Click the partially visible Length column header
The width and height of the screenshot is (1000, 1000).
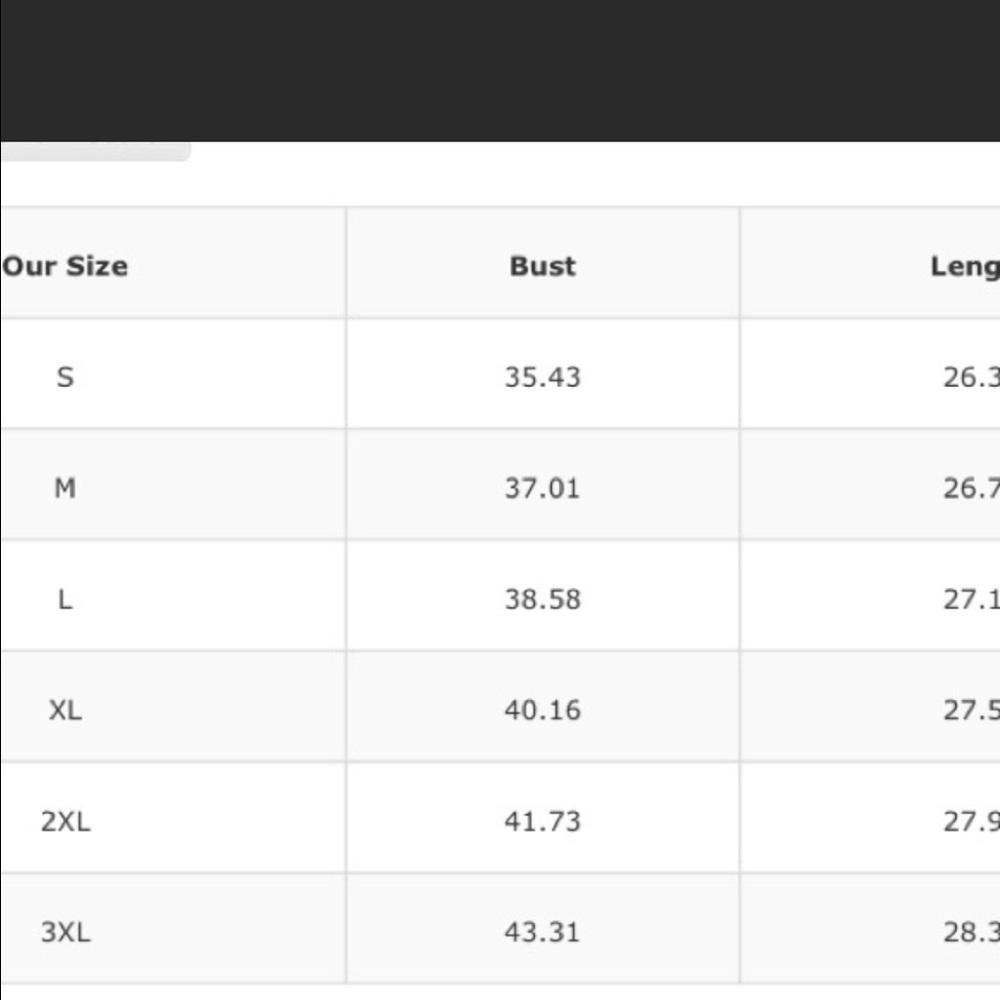tap(964, 266)
